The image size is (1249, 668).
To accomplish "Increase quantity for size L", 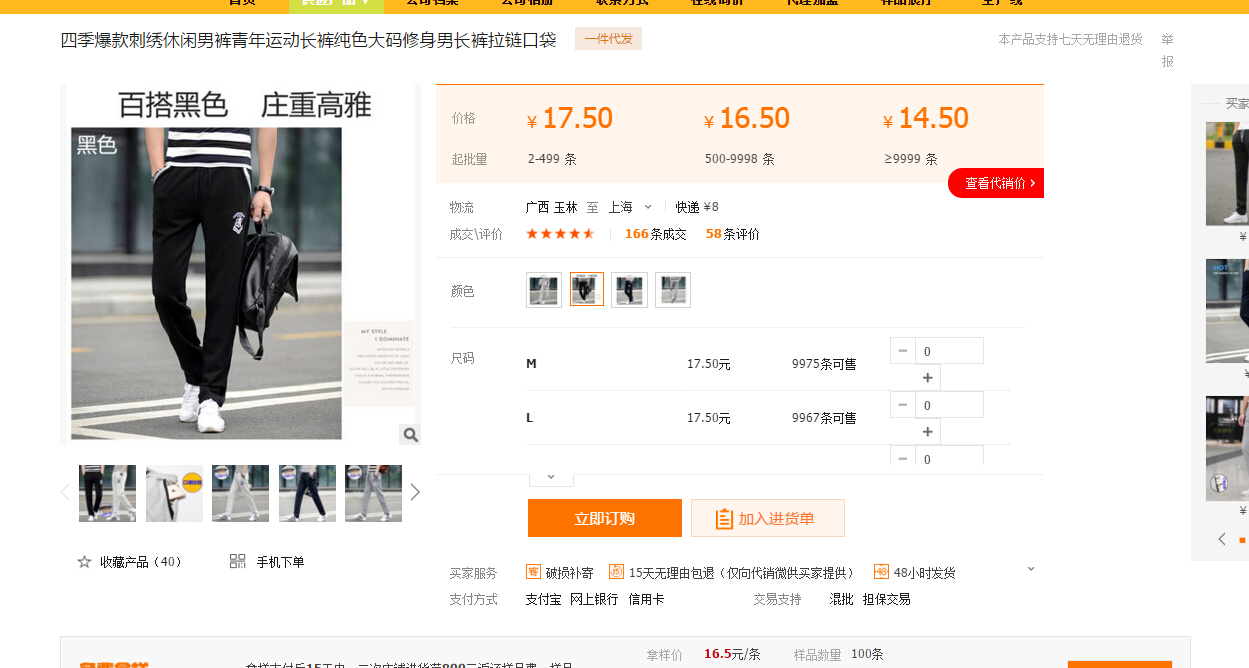I will [x=927, y=432].
